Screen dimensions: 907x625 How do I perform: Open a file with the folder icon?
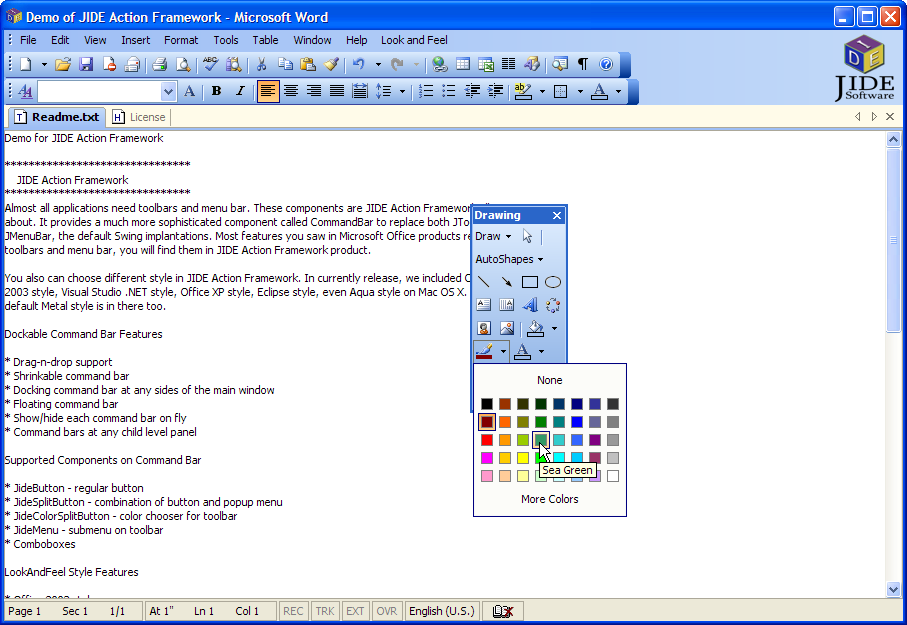(x=63, y=64)
